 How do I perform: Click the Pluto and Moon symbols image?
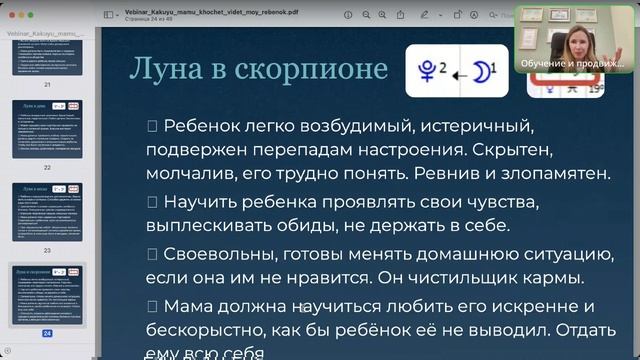tap(457, 71)
